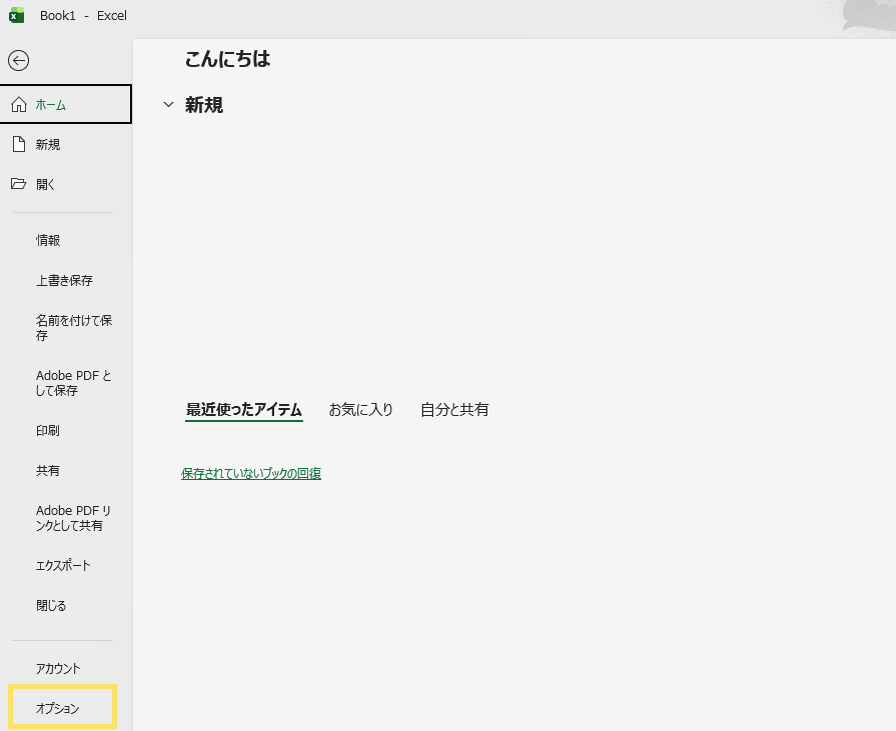Screen dimensions: 896x731
Task: Collapse the 新規 section chevron
Action: pyautogui.click(x=168, y=105)
